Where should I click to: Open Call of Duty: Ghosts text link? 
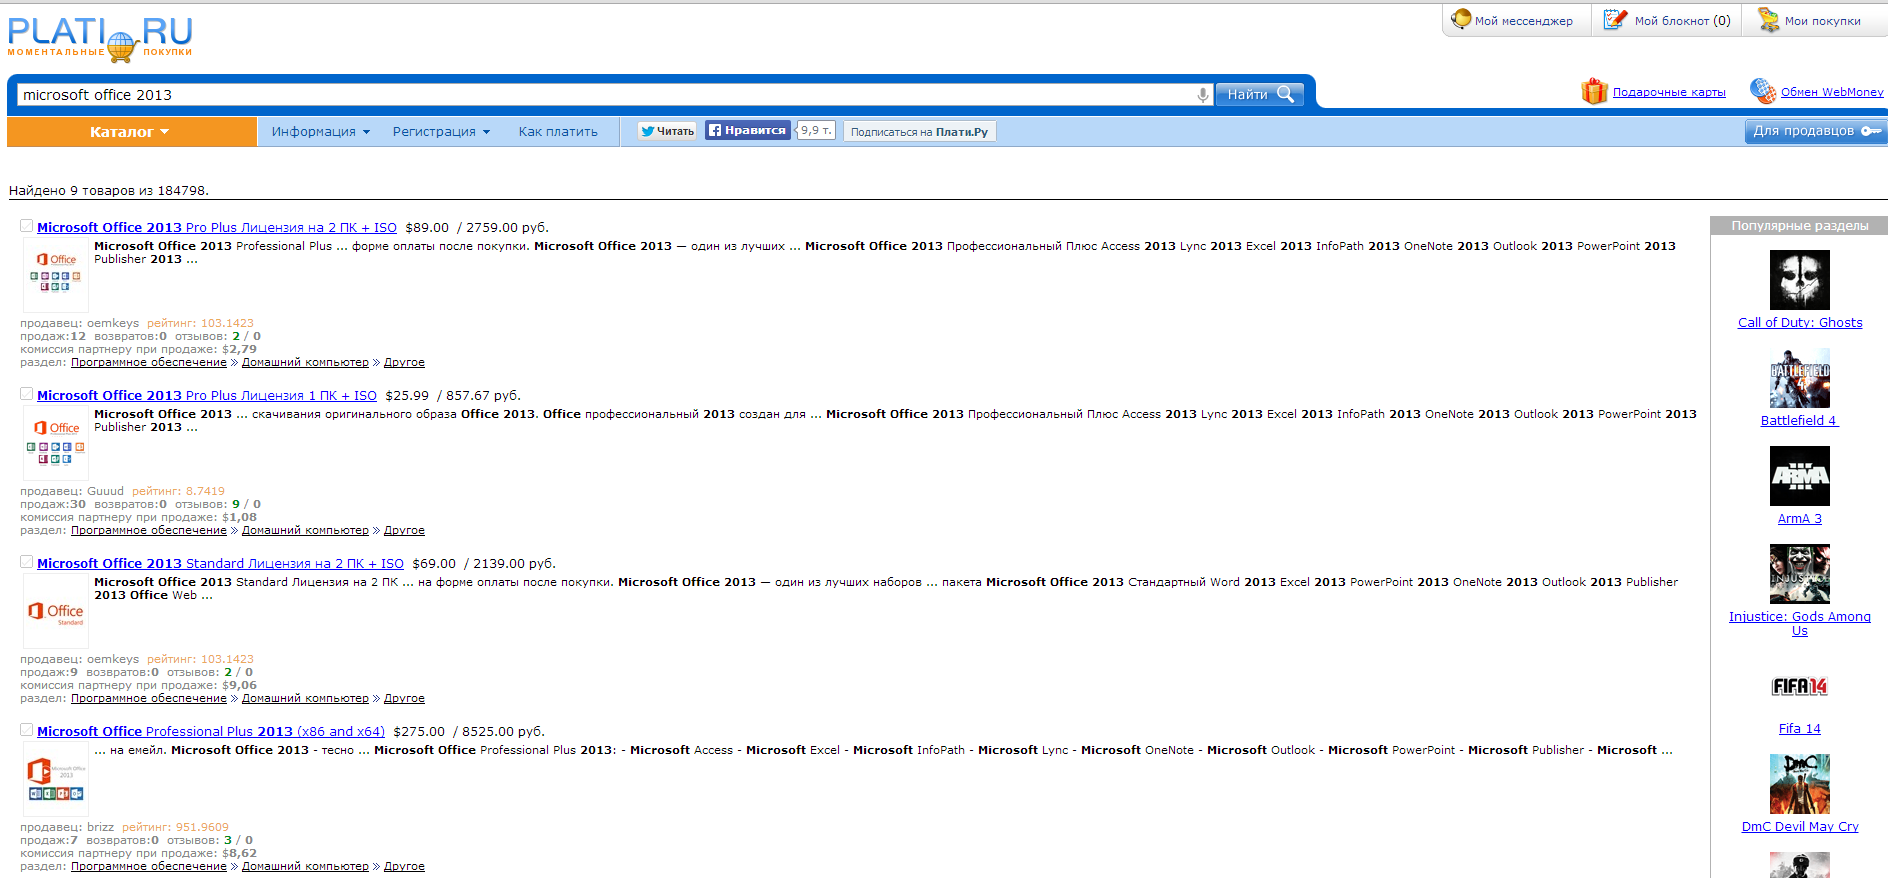pos(1800,323)
